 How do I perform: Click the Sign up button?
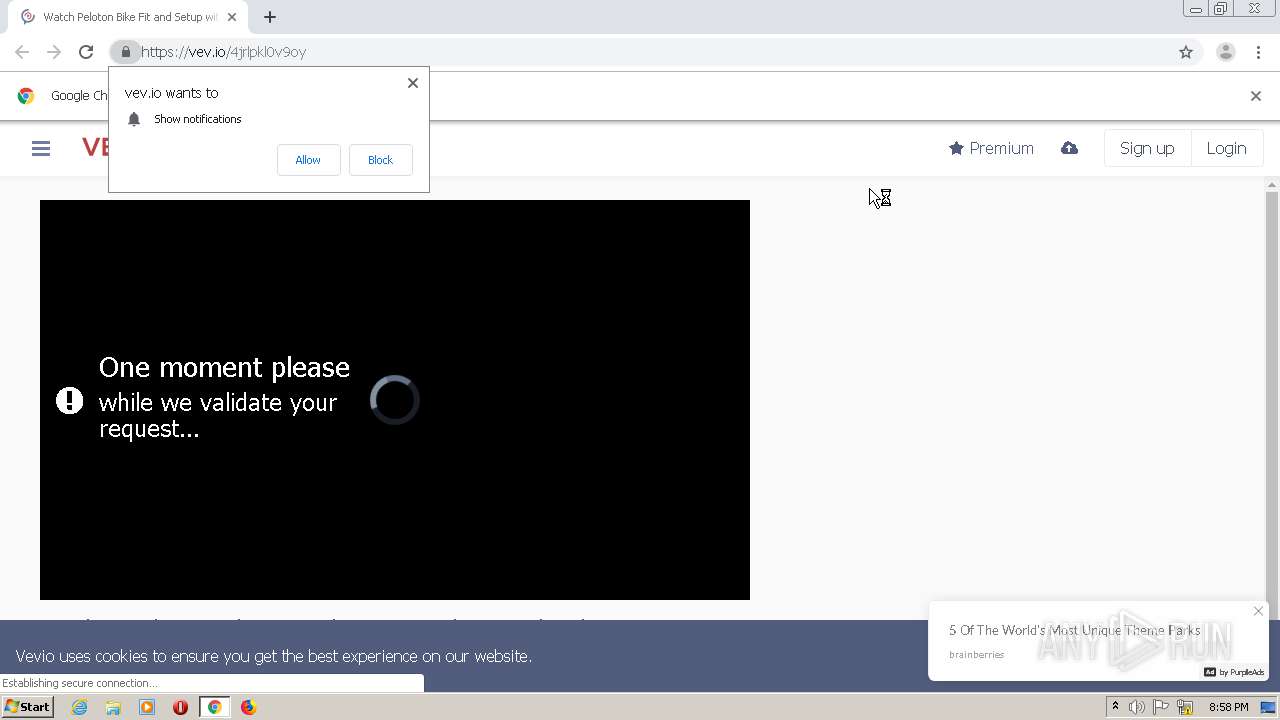click(x=1147, y=148)
